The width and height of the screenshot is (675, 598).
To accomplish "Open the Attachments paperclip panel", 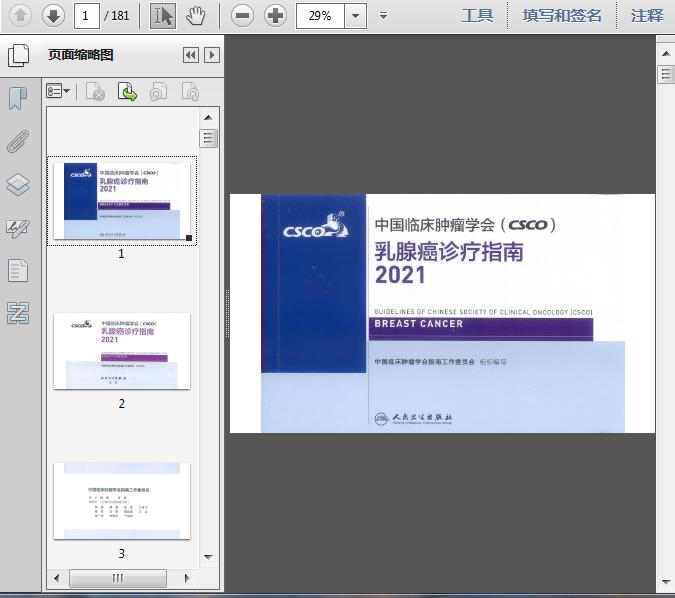I will coord(18,142).
